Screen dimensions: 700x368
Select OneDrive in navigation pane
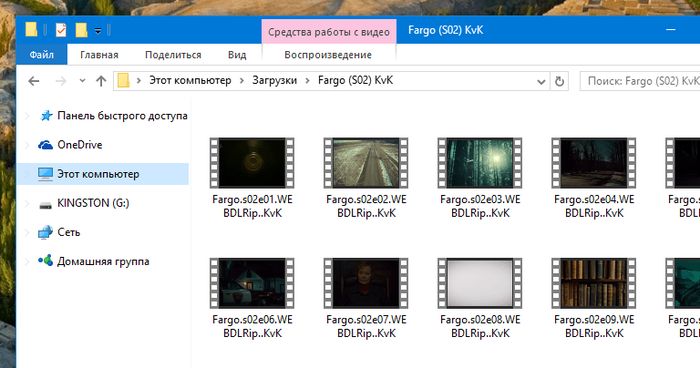pyautogui.click(x=79, y=145)
